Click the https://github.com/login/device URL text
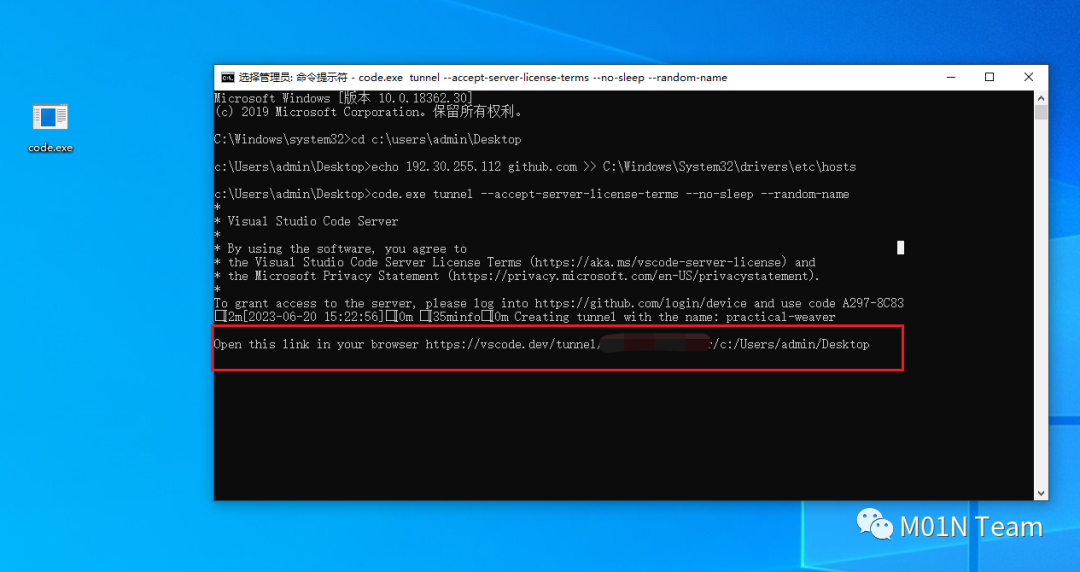This screenshot has width=1080, height=572. (641, 303)
